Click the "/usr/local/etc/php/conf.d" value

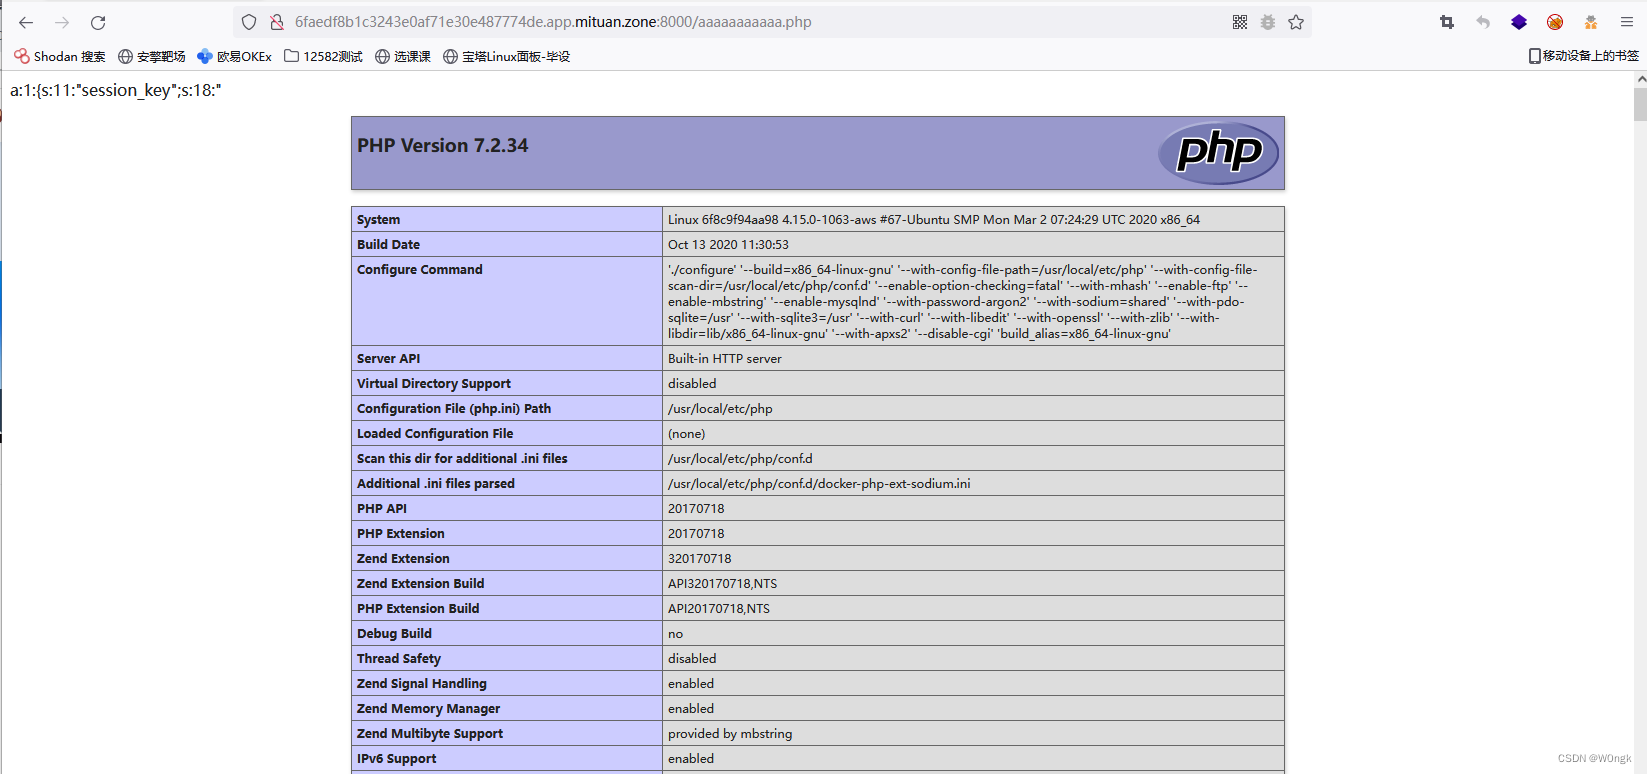740,459
